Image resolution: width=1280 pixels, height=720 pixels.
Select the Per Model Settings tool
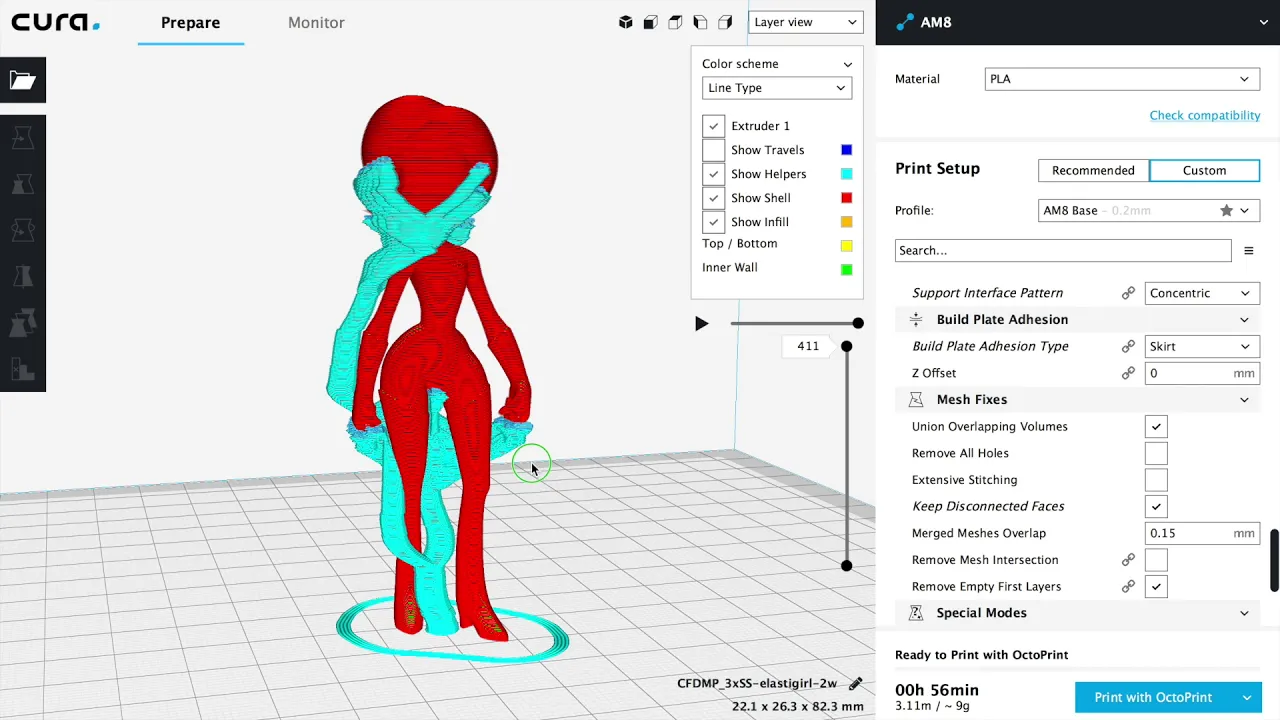pyautogui.click(x=22, y=323)
